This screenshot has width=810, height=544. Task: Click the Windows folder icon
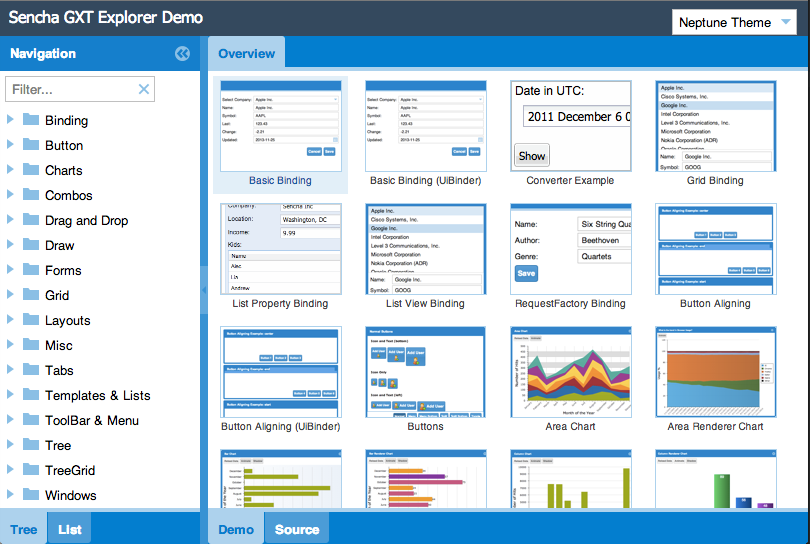[x=31, y=495]
